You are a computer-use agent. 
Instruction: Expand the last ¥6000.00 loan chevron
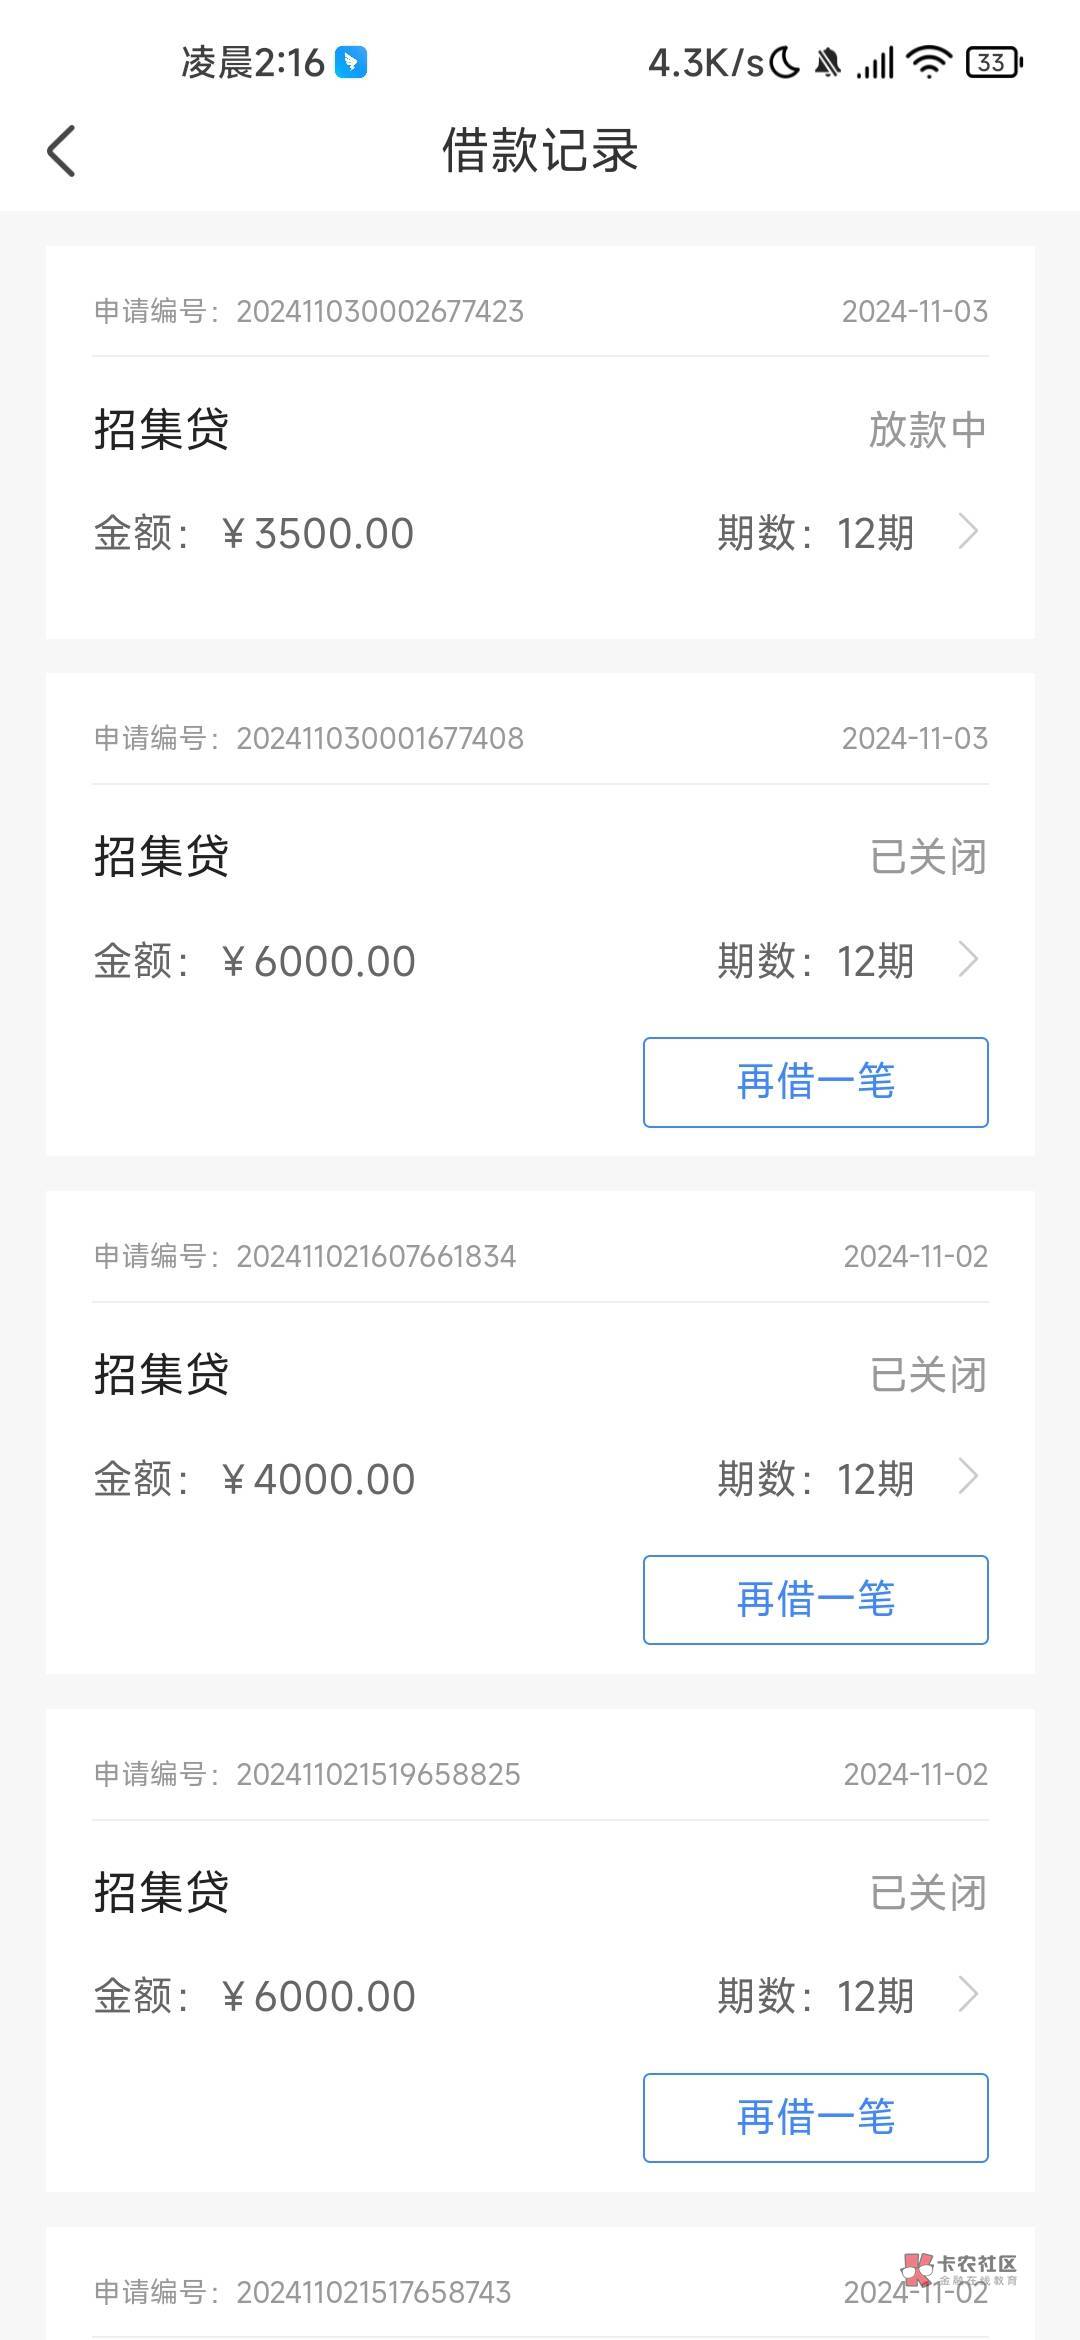point(967,1995)
